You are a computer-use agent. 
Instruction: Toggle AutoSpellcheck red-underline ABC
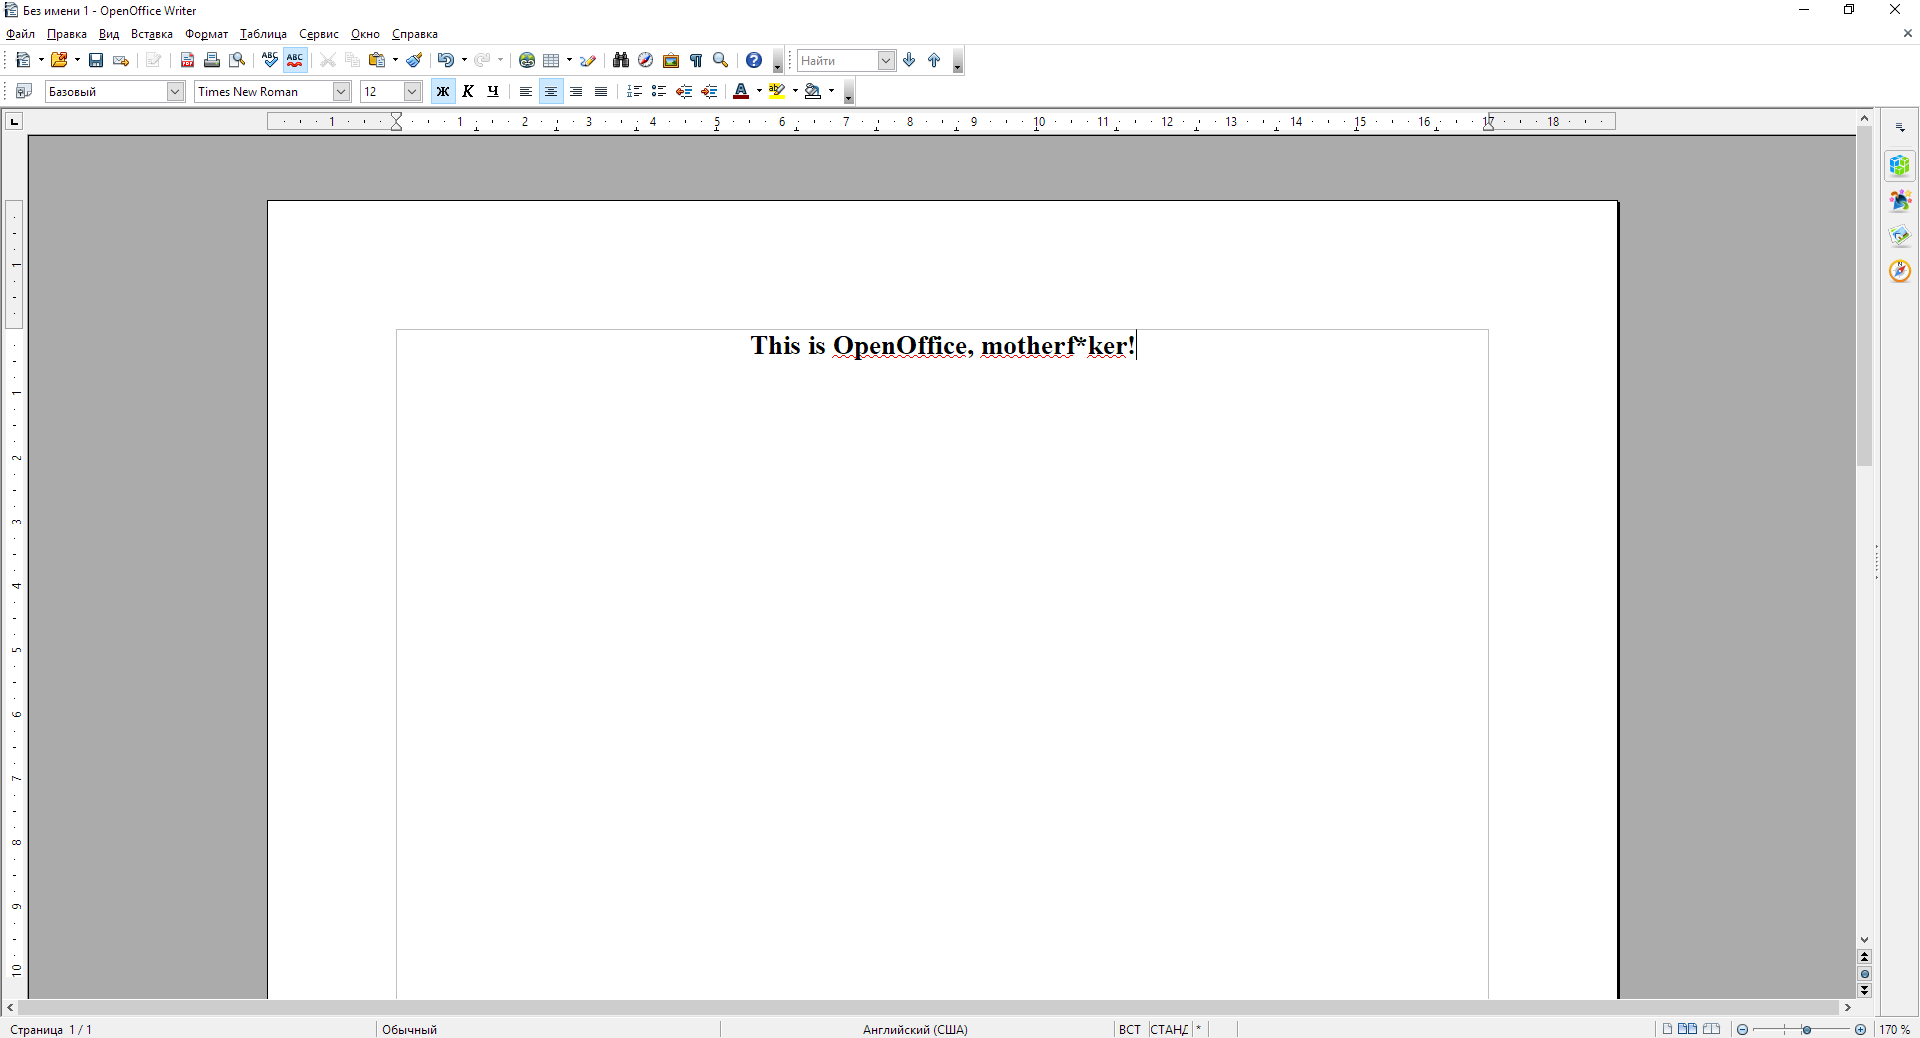[295, 60]
